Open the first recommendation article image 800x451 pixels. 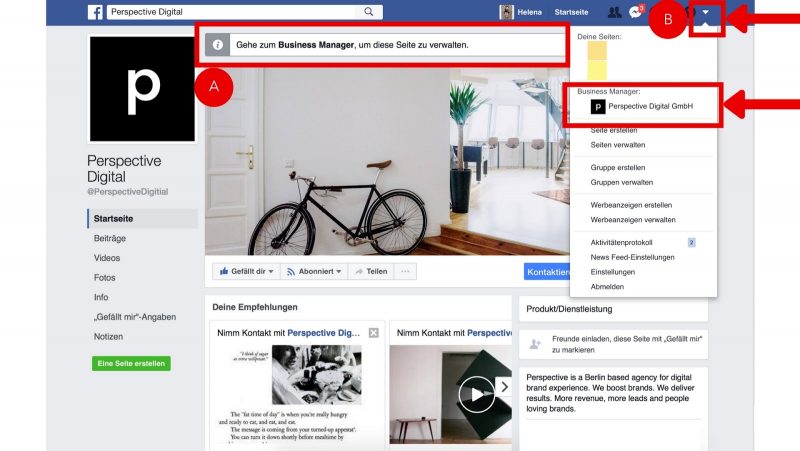(x=316, y=374)
